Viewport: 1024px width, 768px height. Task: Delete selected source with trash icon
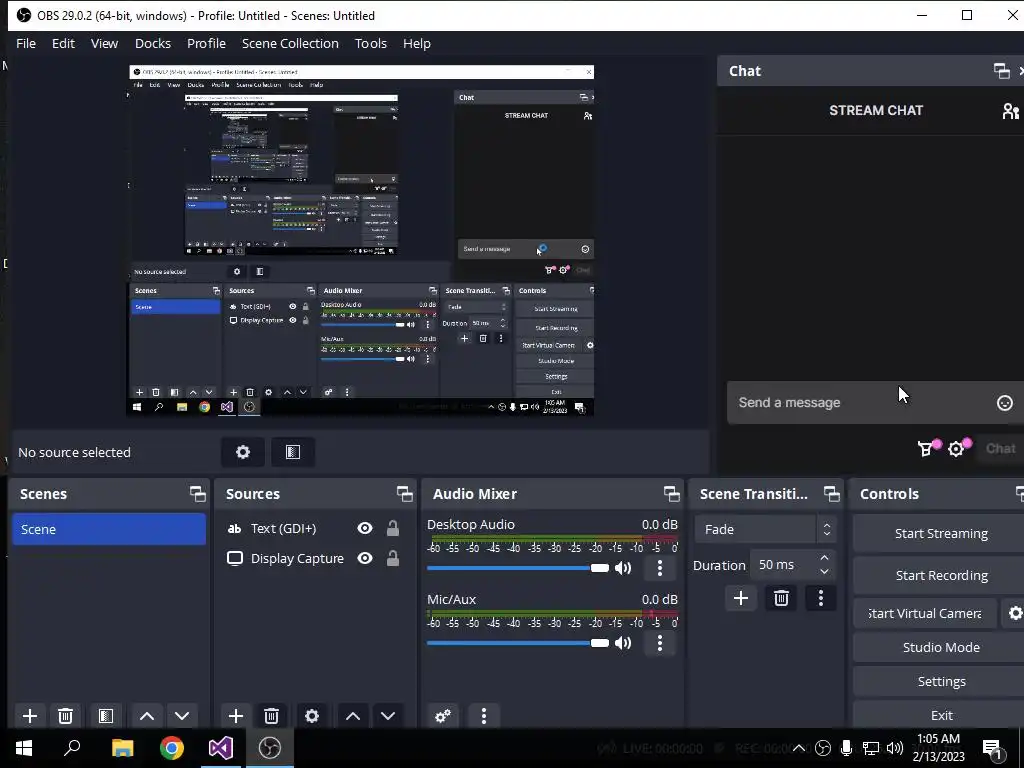[x=272, y=716]
